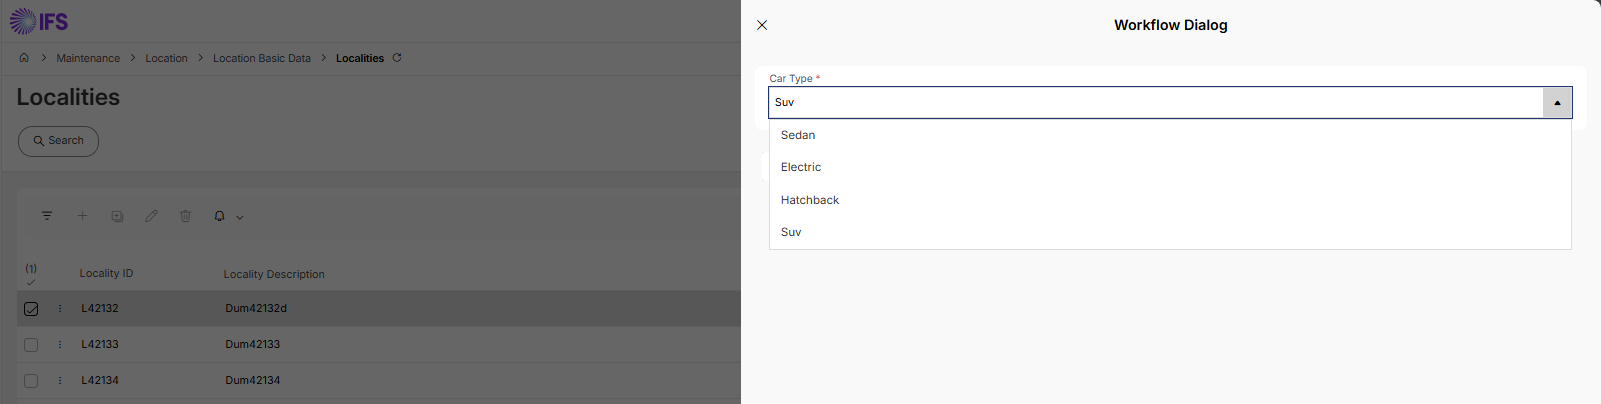Viewport: 1601px width, 404px height.
Task: Expand the chevron next to the bell icon
Action: point(239,217)
